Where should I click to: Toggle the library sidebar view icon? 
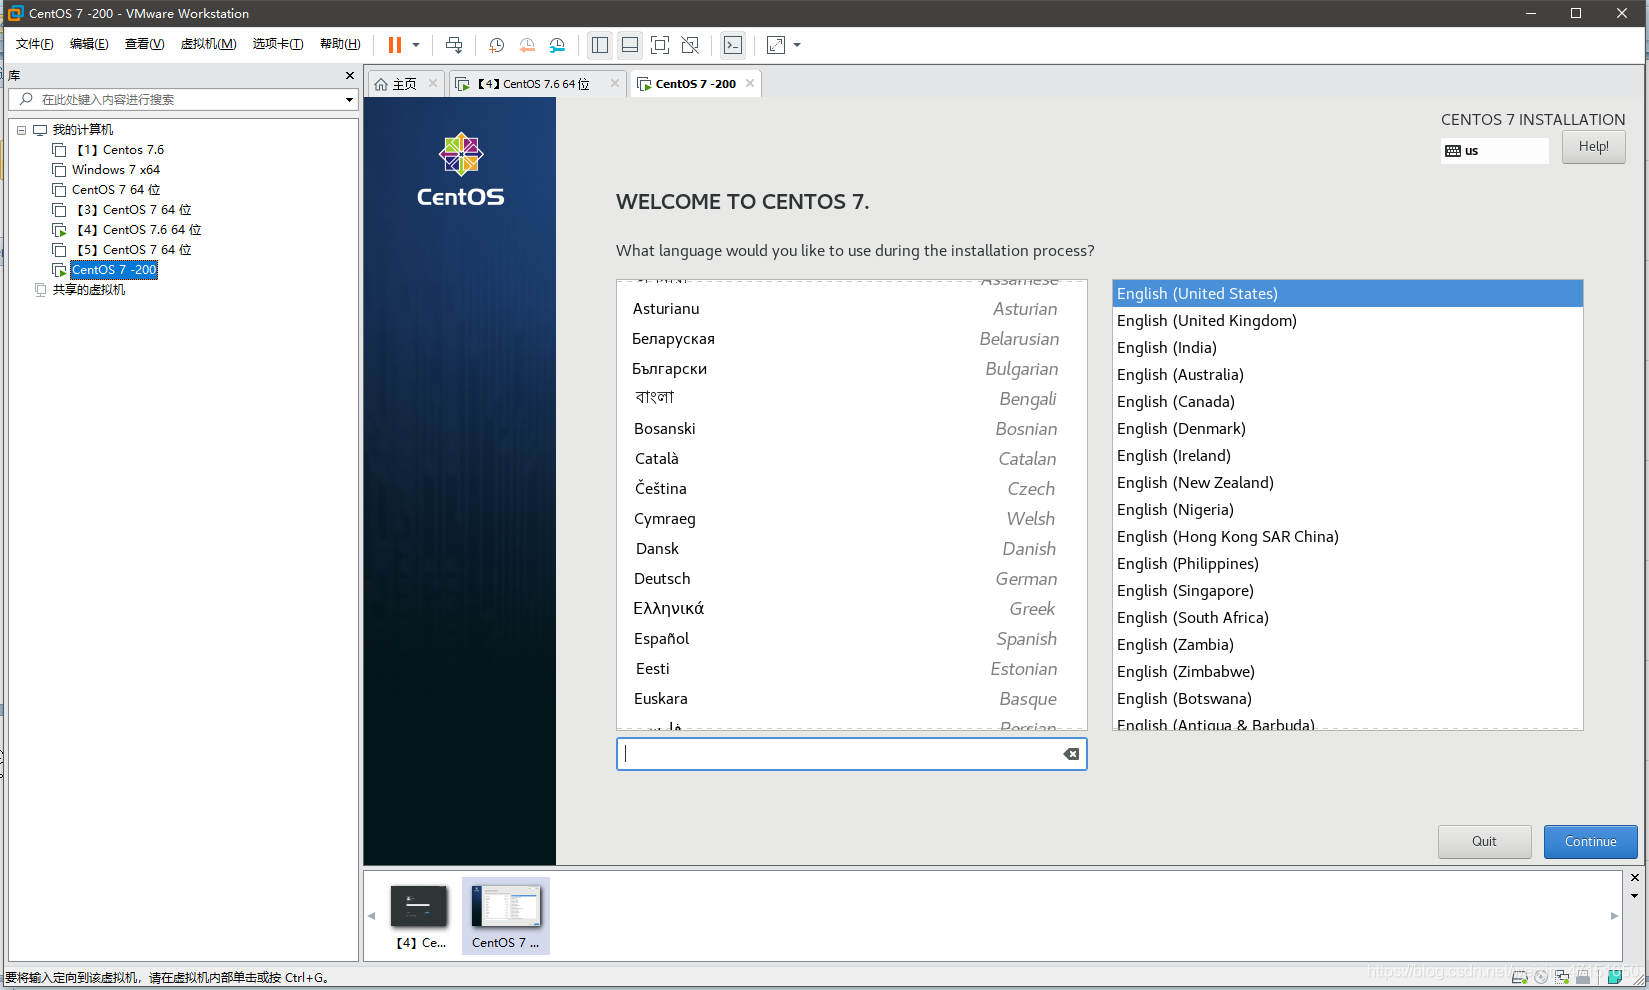pos(600,45)
